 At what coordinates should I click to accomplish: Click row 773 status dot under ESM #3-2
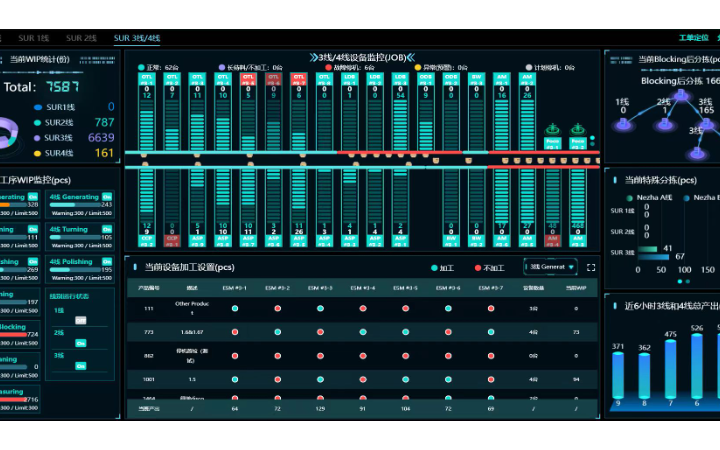click(277, 332)
